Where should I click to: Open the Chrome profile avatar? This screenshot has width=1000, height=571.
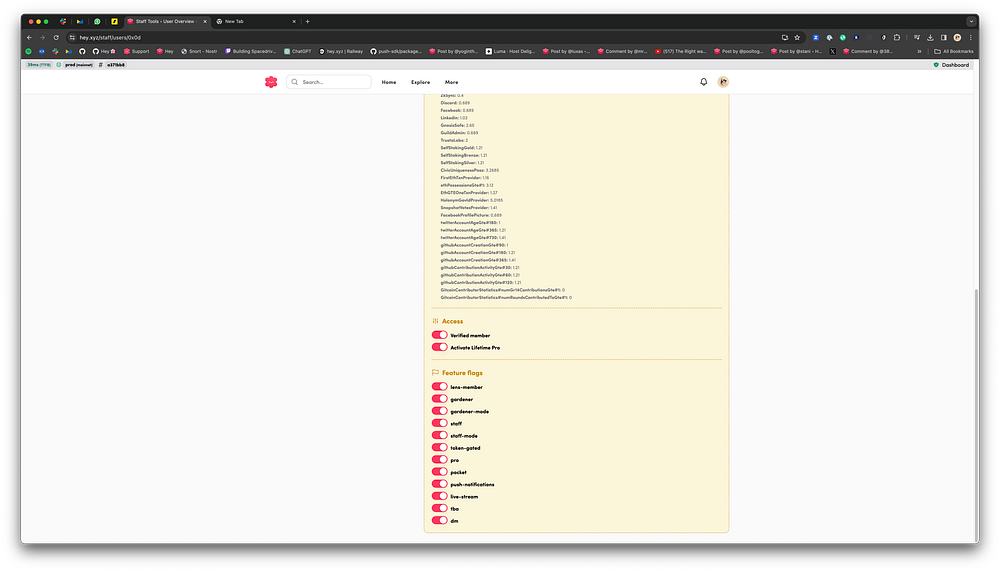point(957,38)
